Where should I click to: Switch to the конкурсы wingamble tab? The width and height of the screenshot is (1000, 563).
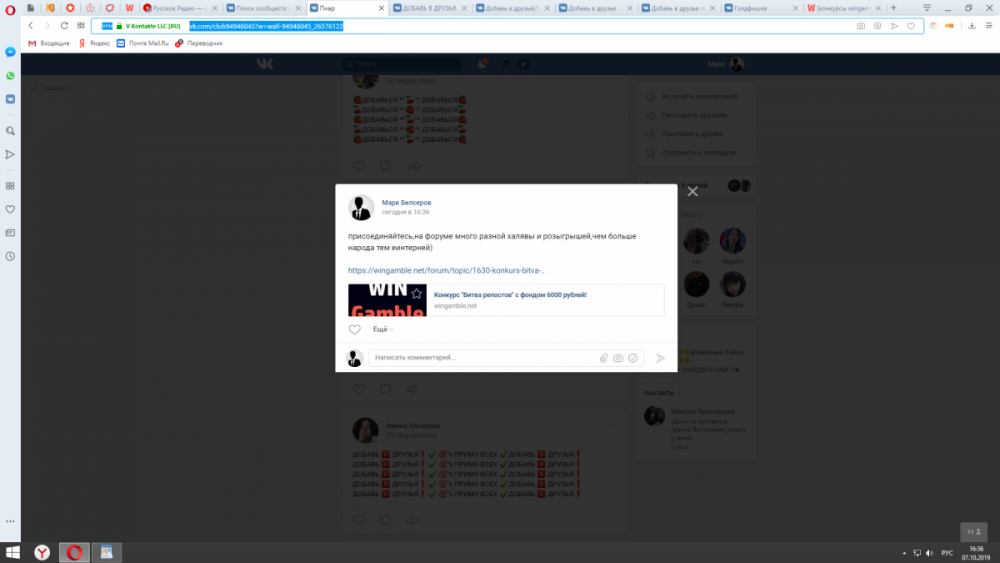[844, 8]
